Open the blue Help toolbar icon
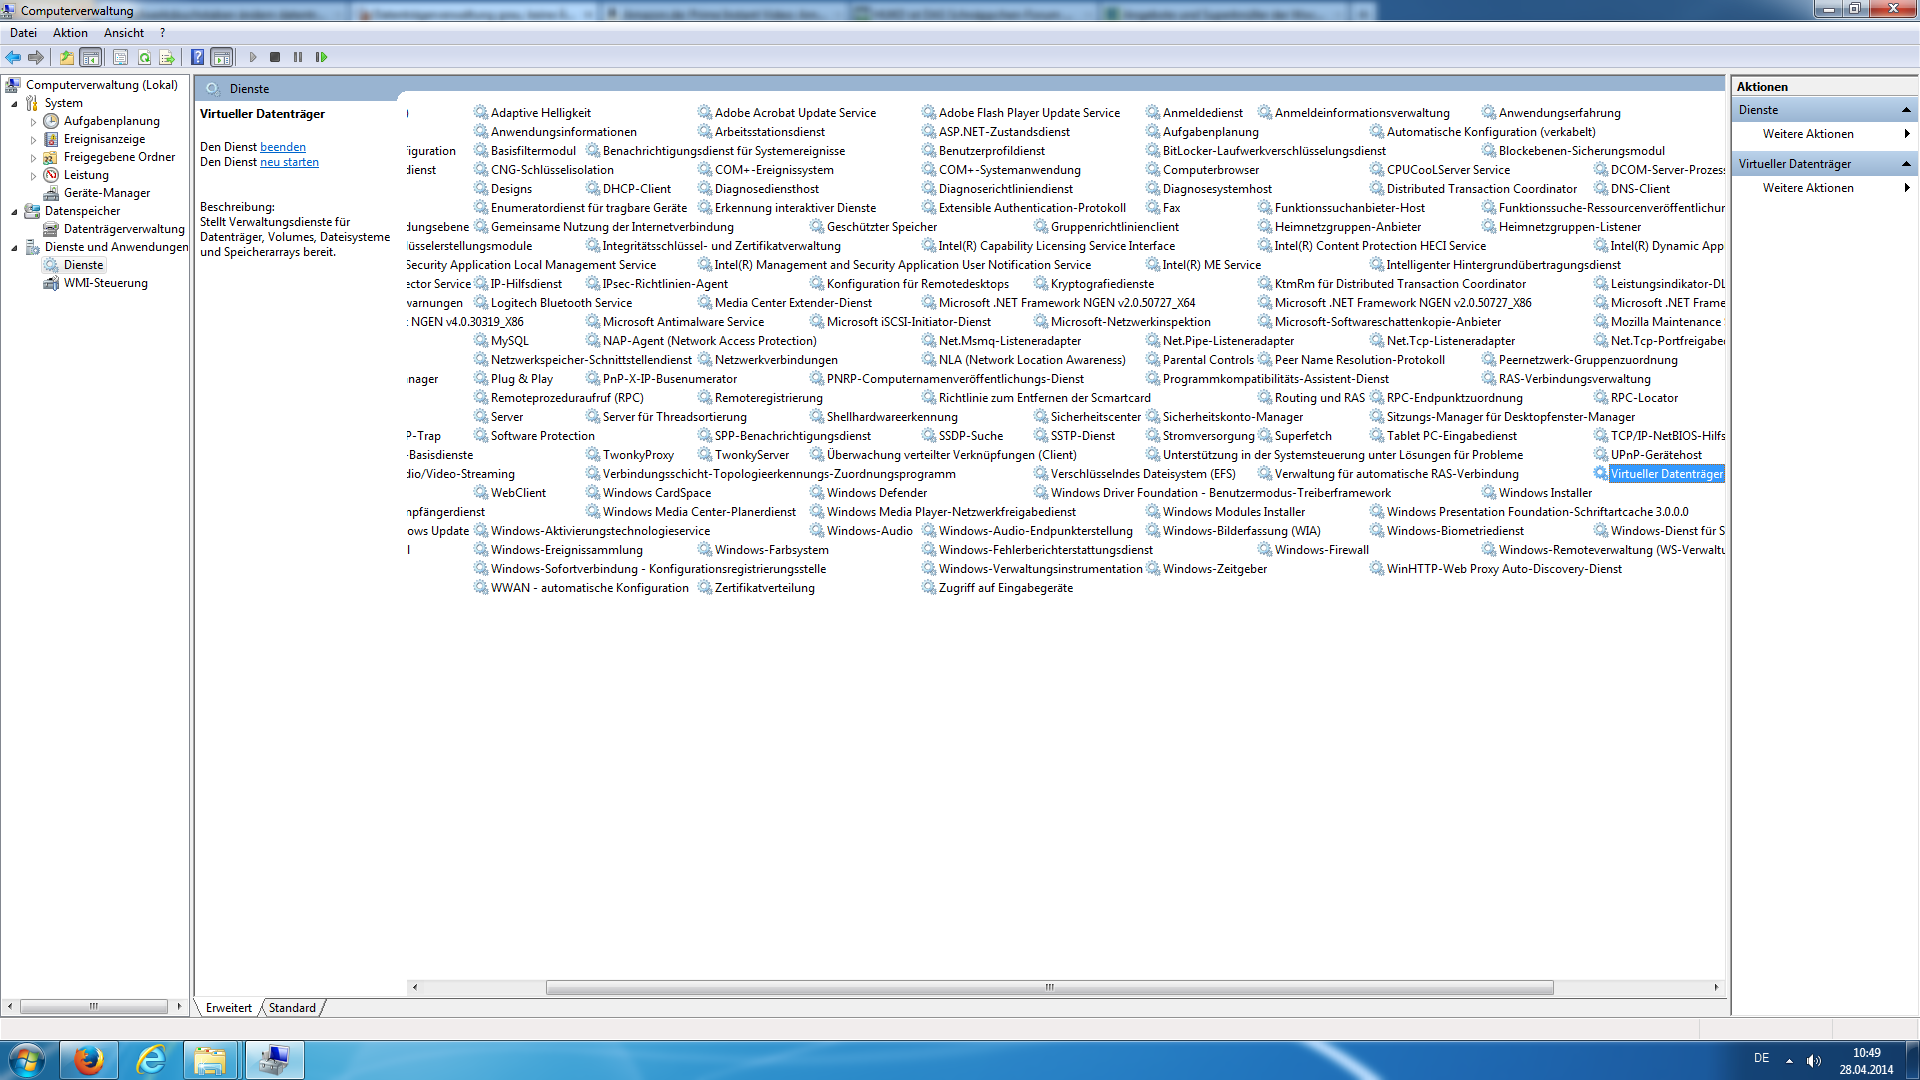The image size is (1920, 1080). click(198, 57)
